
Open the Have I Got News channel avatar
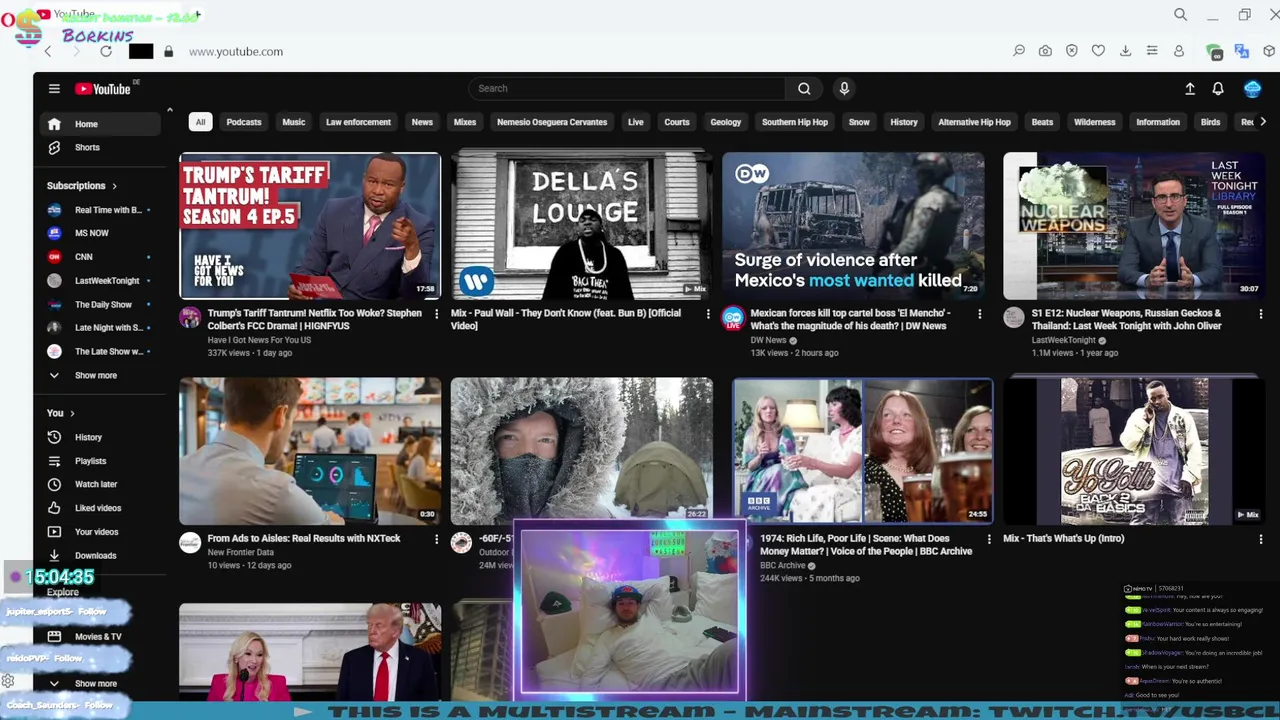(190, 318)
